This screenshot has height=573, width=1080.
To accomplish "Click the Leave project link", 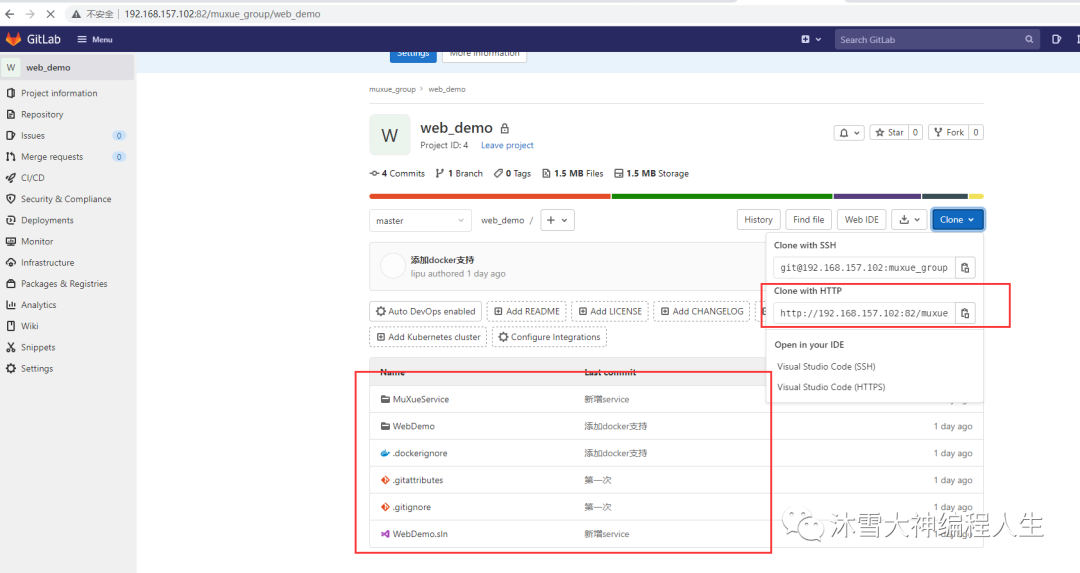I will [507, 145].
